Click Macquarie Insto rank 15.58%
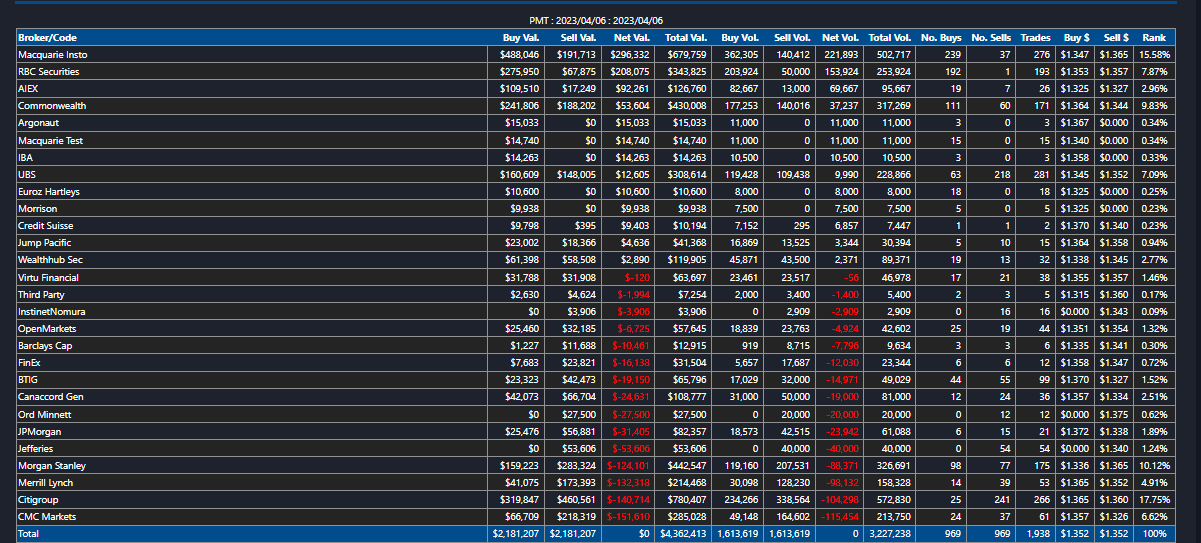This screenshot has height=543, width=1201. (1153, 54)
